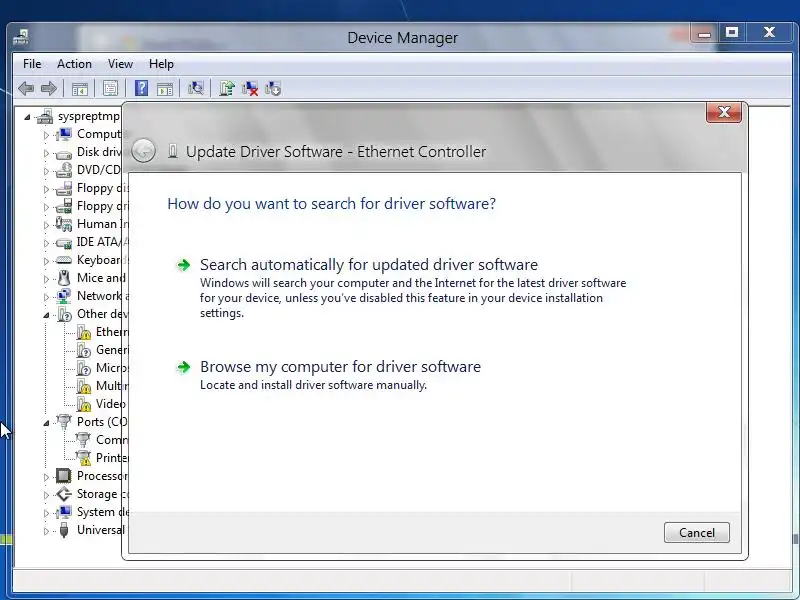
Task: Select the Printer port warning icon
Action: click(83, 458)
